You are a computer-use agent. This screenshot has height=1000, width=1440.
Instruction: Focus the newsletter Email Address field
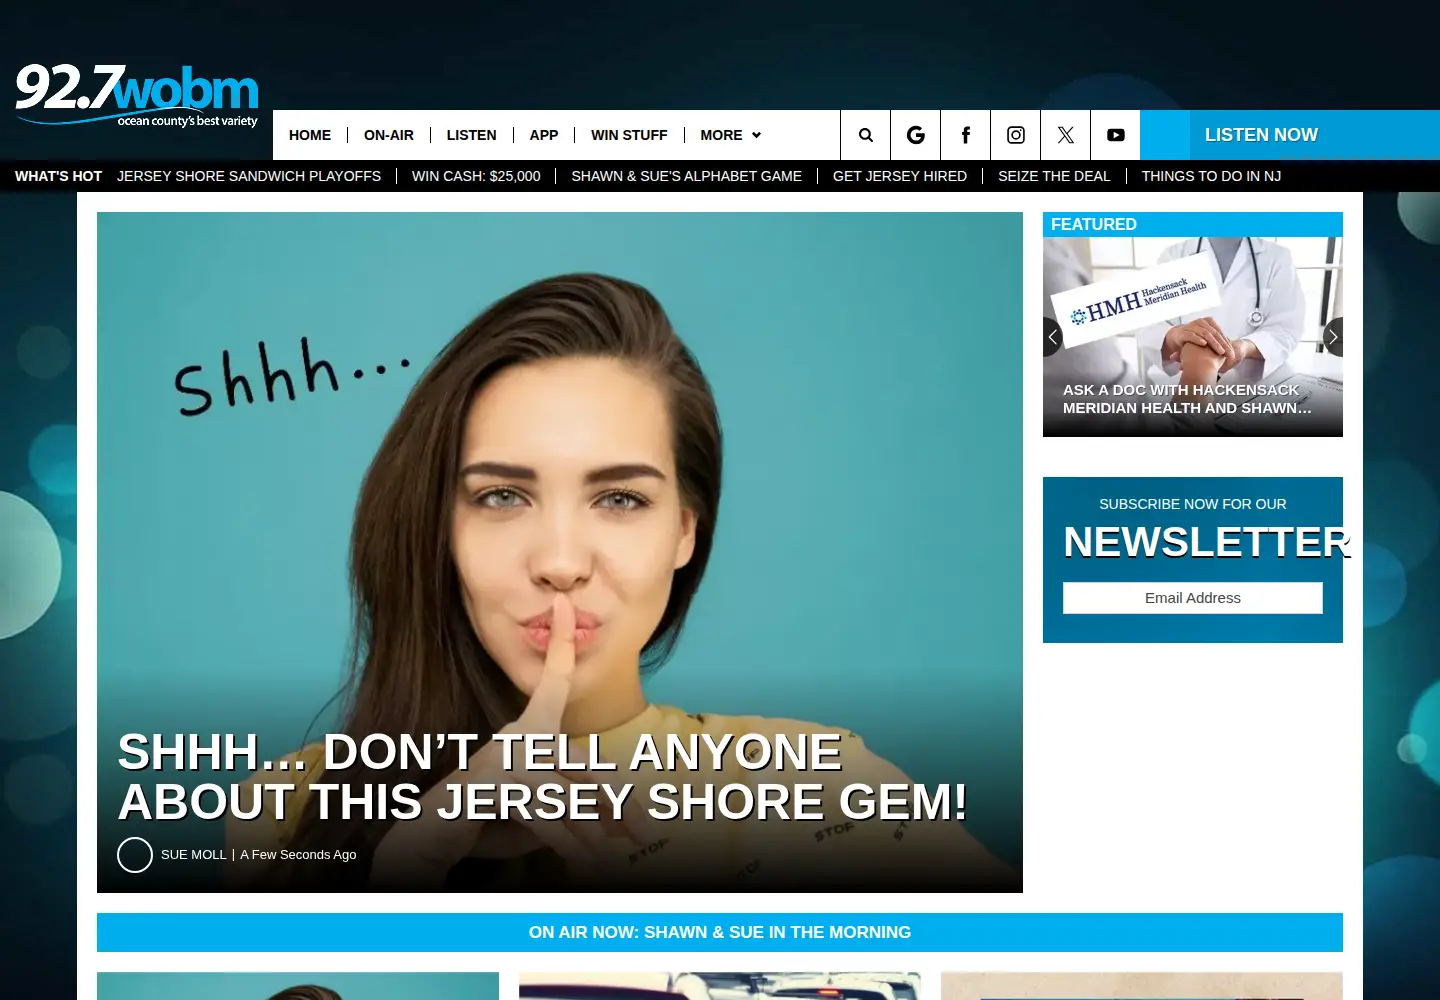[1193, 598]
